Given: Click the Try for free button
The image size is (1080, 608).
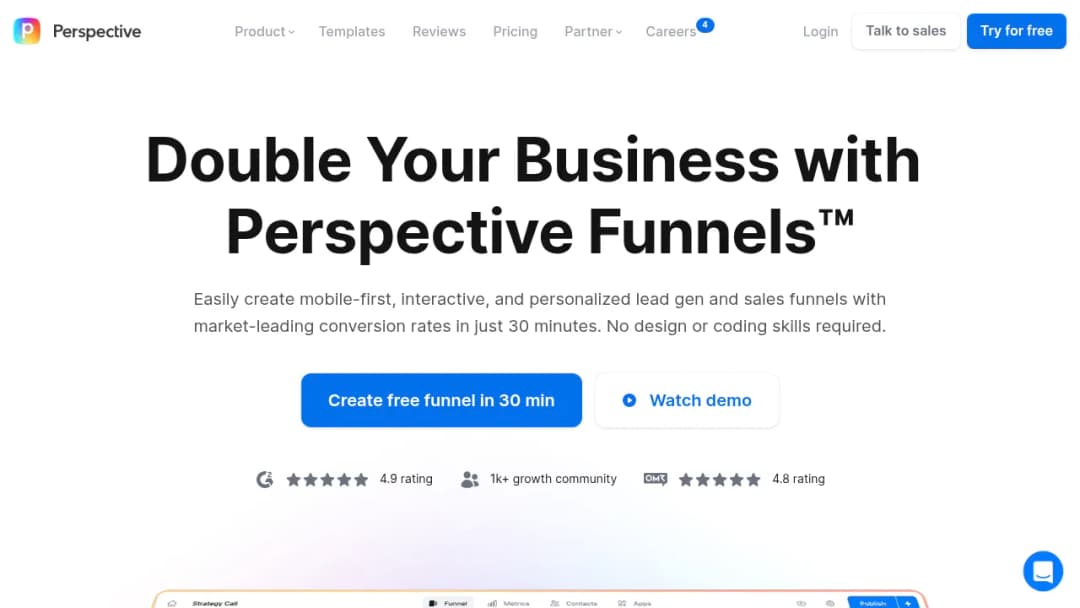Looking at the screenshot, I should (x=1016, y=31).
